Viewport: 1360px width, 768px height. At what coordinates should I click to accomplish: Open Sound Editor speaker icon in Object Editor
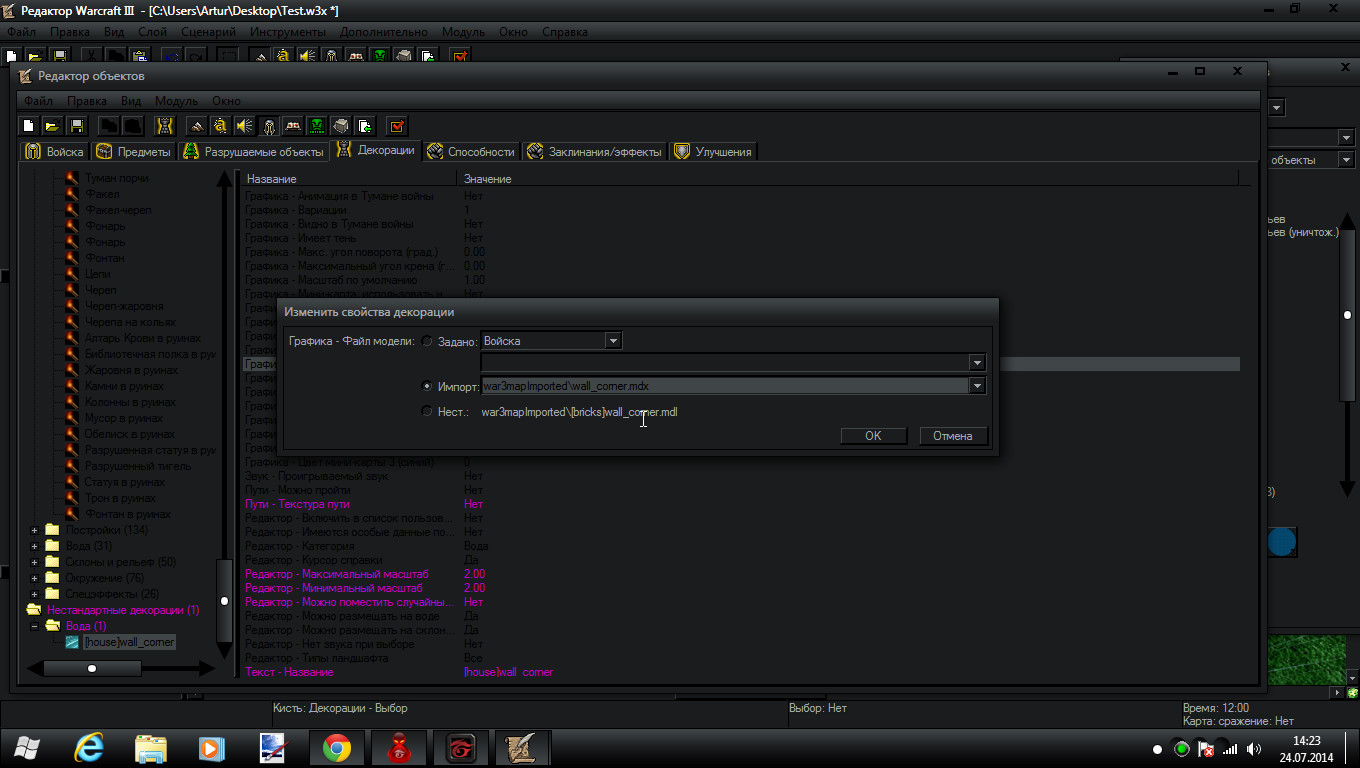coord(245,126)
